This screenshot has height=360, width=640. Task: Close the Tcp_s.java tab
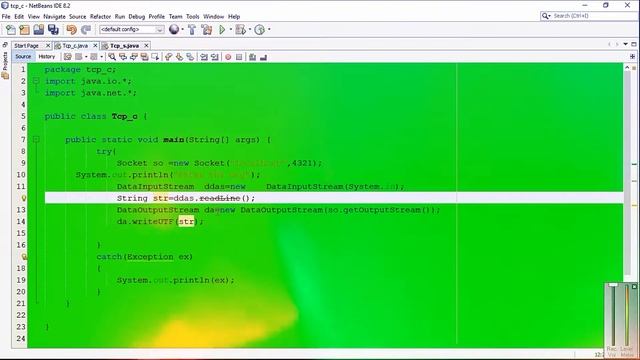click(x=146, y=46)
